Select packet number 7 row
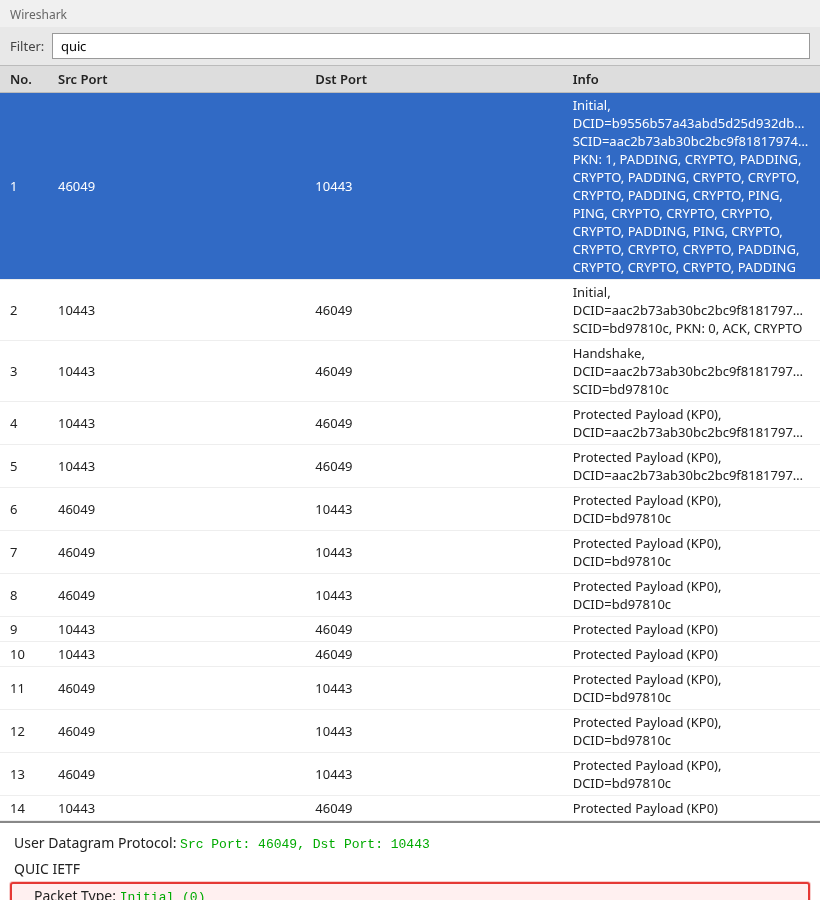This screenshot has height=900, width=820. pos(410,553)
